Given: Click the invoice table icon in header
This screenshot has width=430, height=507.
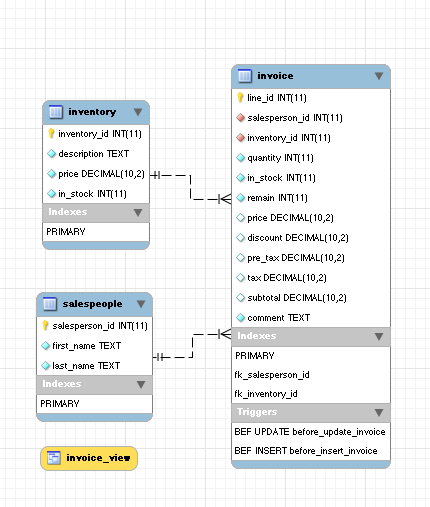Looking at the screenshot, I should [x=245, y=76].
